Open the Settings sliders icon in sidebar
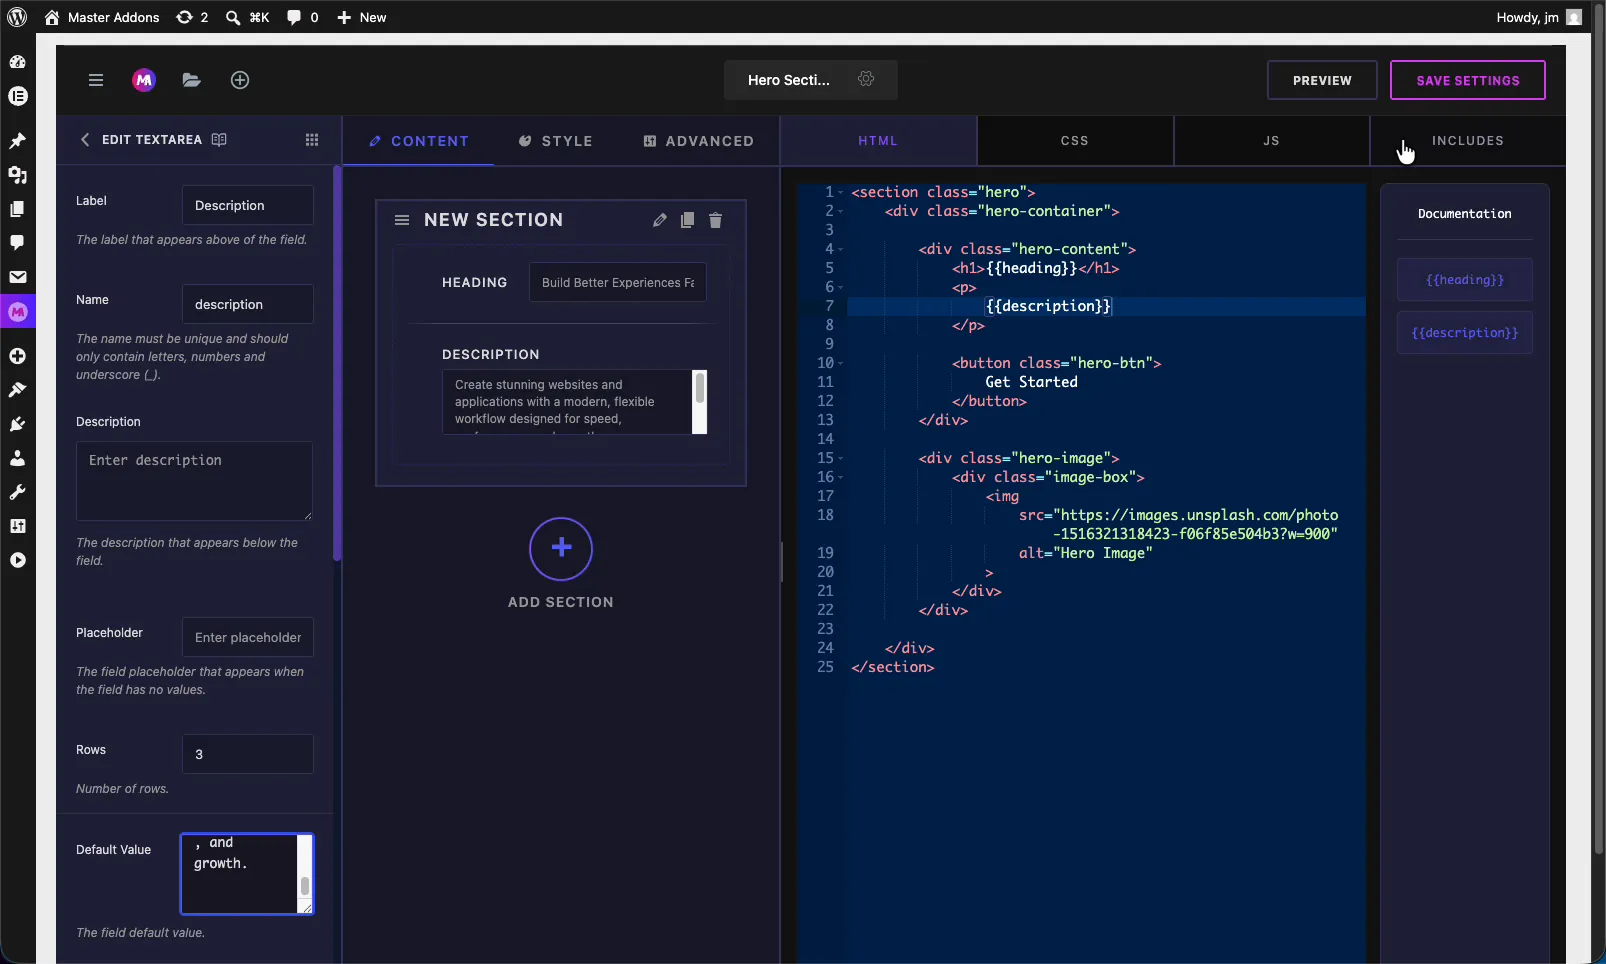The width and height of the screenshot is (1606, 964). (x=17, y=526)
